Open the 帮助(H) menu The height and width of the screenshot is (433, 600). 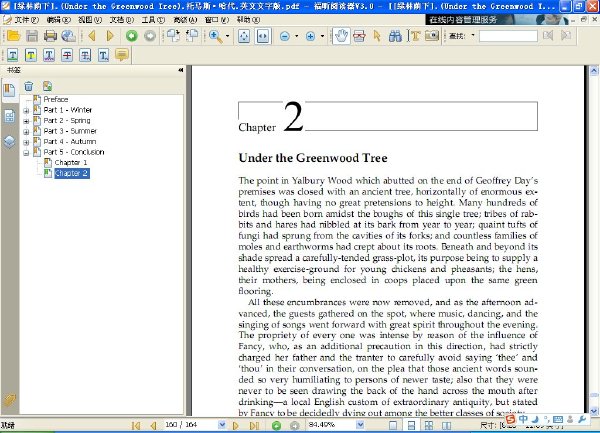(x=248, y=20)
